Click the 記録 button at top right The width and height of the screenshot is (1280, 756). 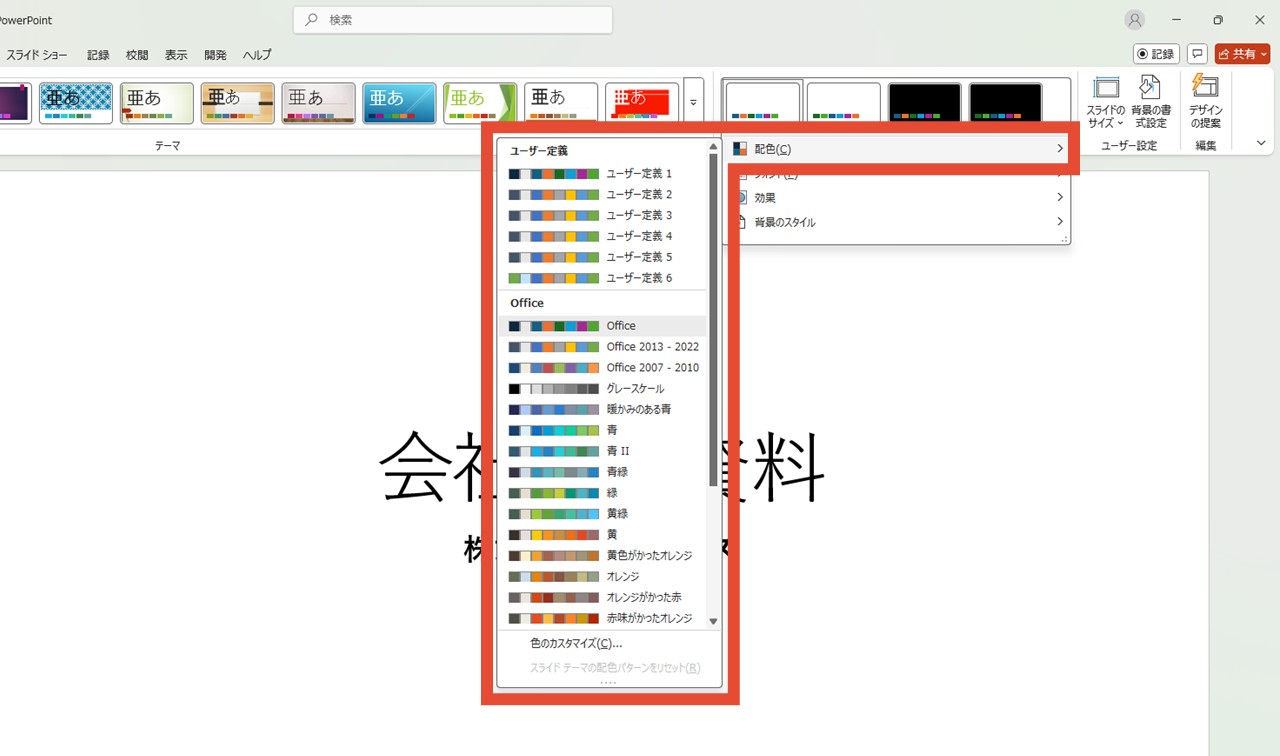coord(1156,54)
